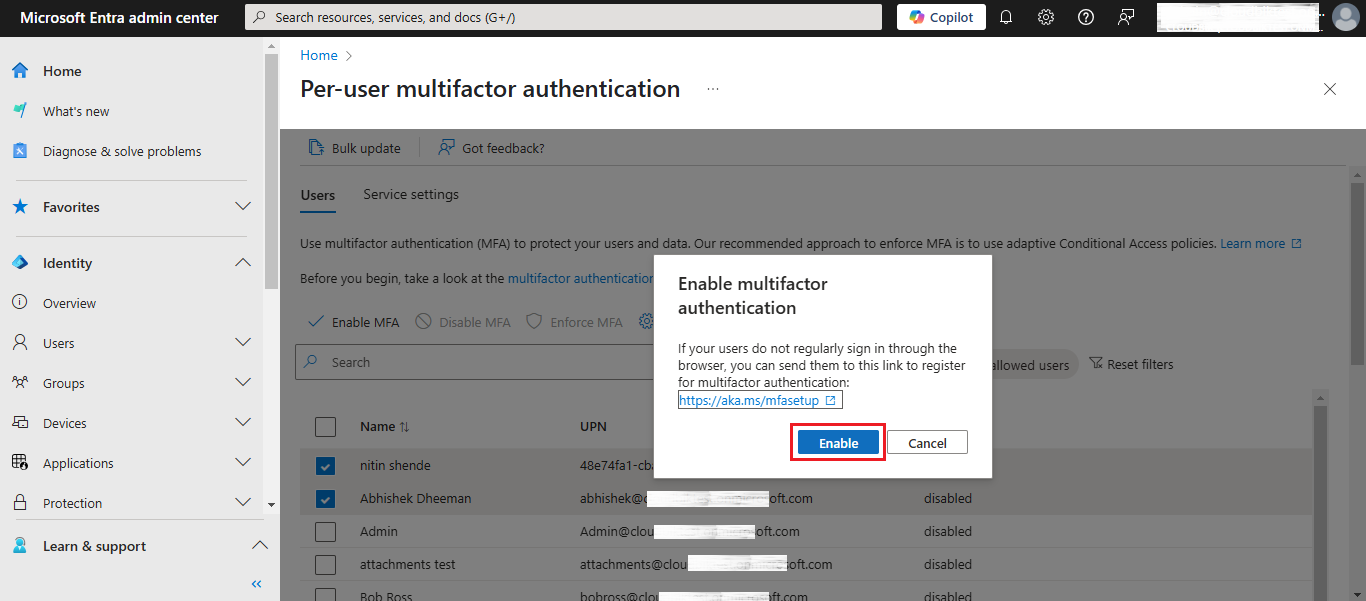Click the Learn & support icon
The width and height of the screenshot is (1366, 601).
tap(20, 546)
